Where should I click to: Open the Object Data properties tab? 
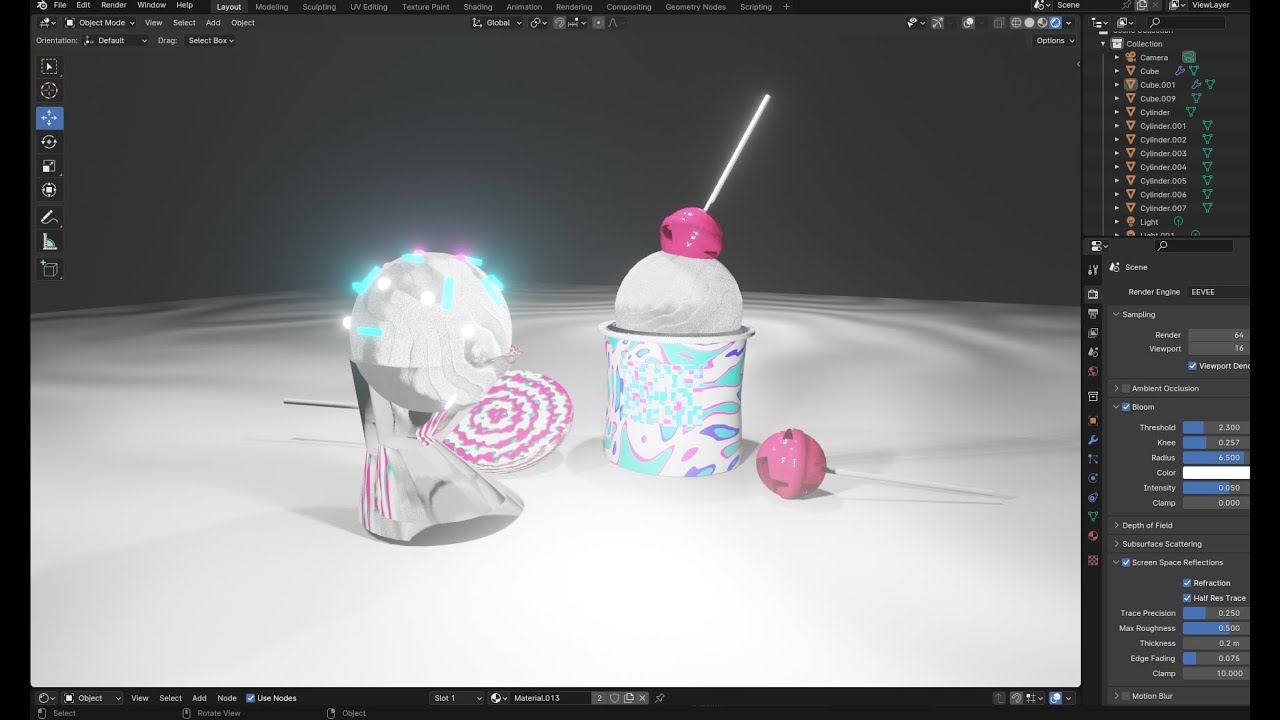pyautogui.click(x=1093, y=516)
